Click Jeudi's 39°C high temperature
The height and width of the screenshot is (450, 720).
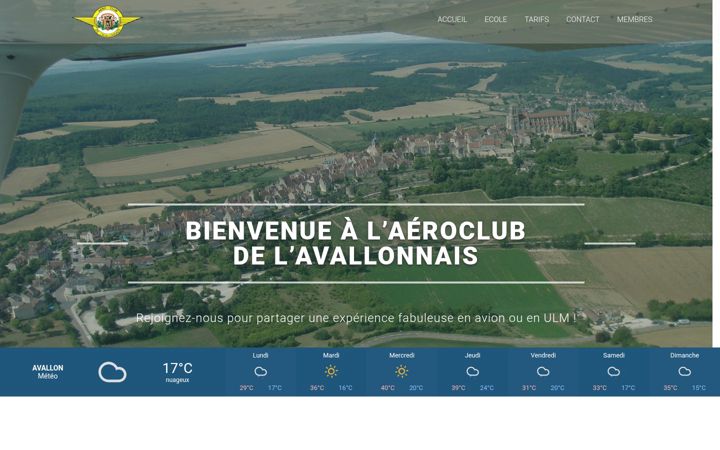pos(458,388)
